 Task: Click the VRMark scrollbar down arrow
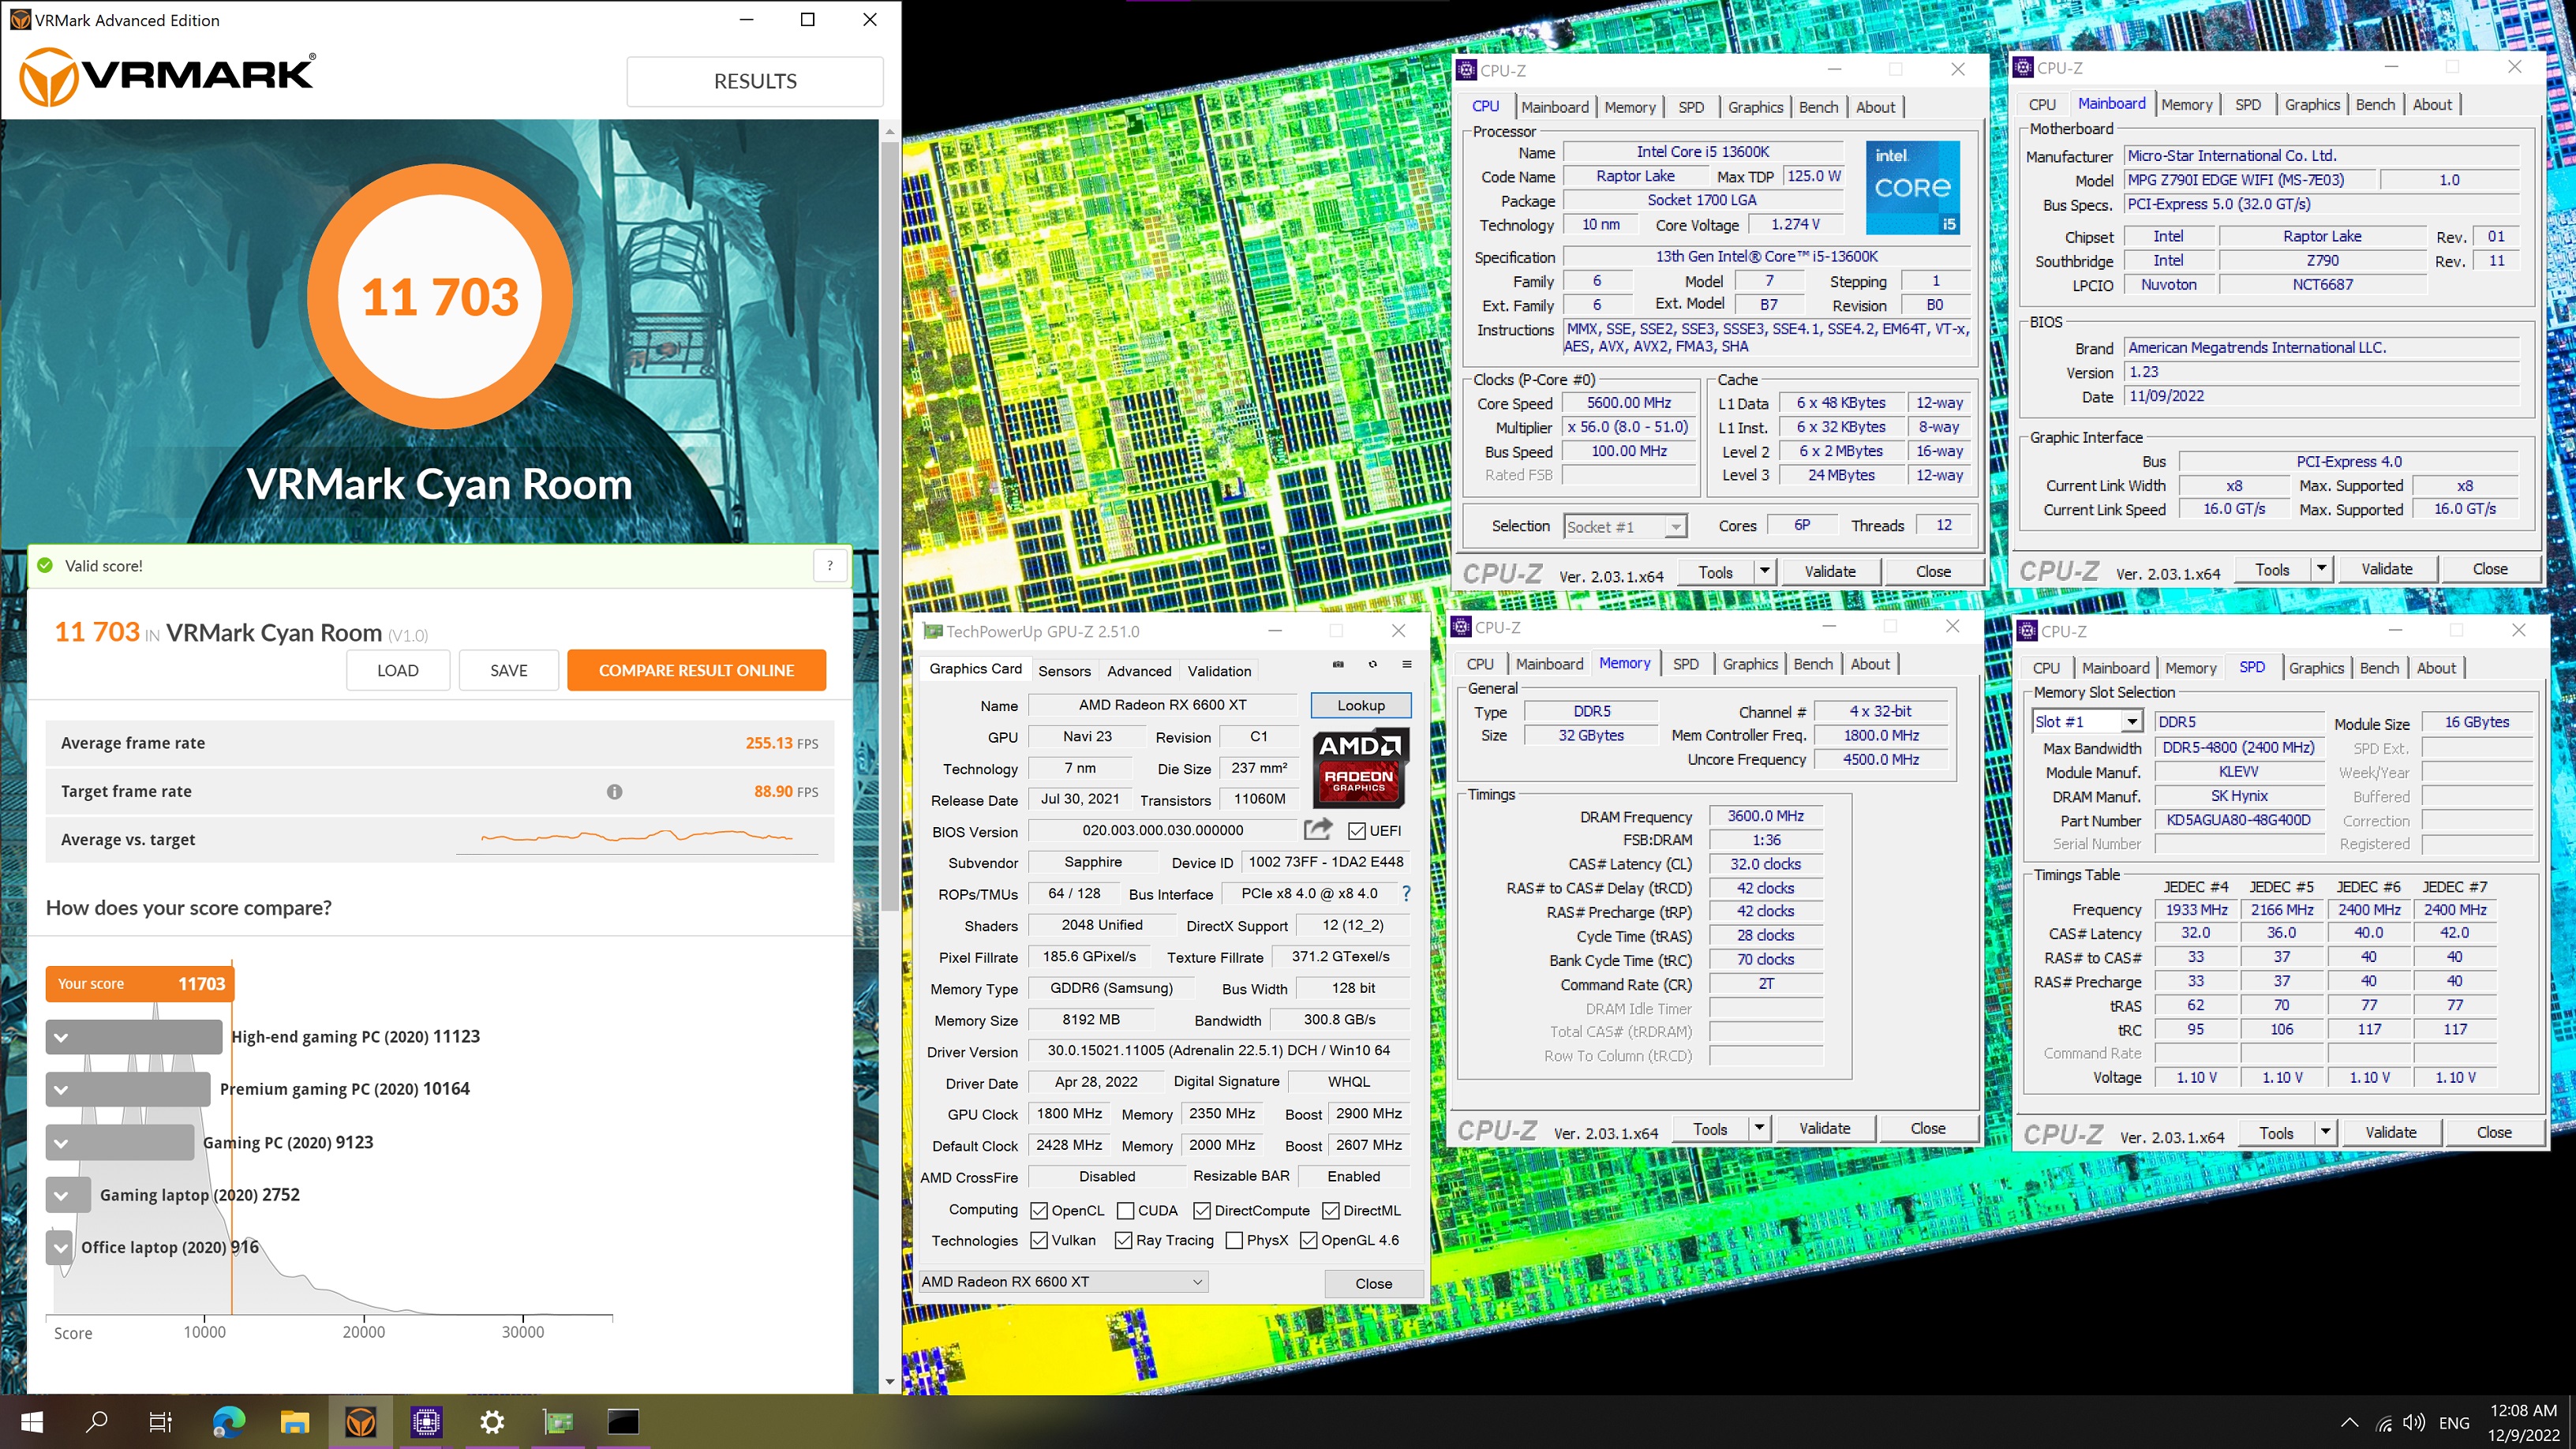click(889, 1382)
